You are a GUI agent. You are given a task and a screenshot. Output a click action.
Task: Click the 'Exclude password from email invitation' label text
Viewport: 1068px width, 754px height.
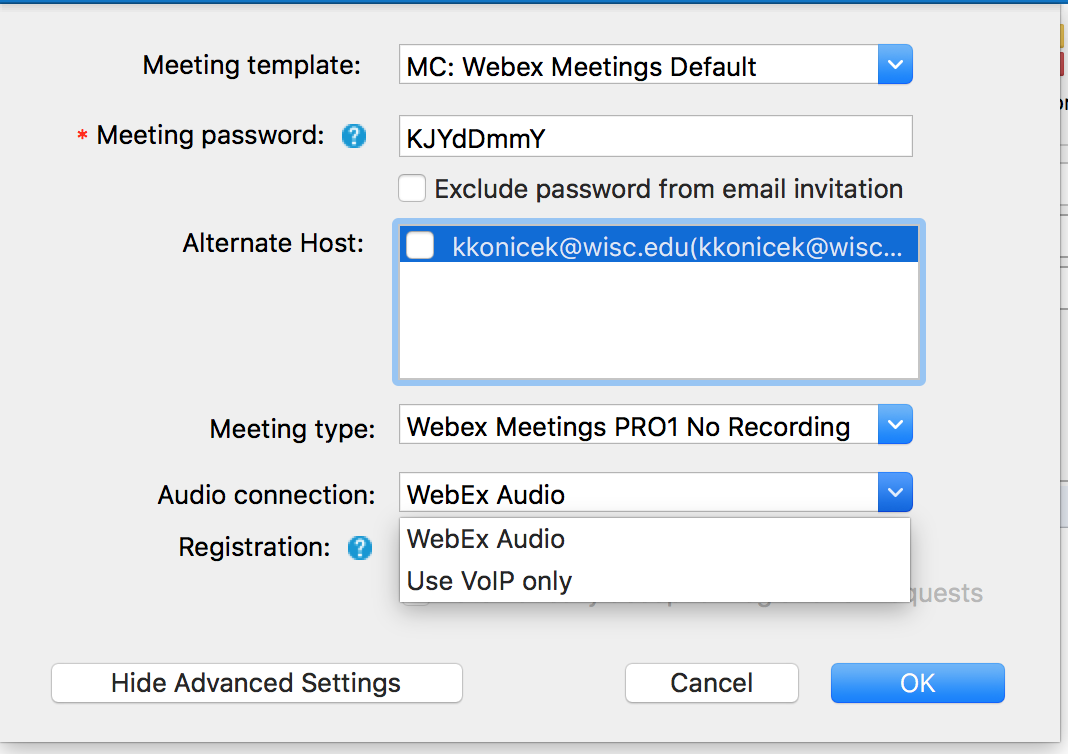click(669, 189)
